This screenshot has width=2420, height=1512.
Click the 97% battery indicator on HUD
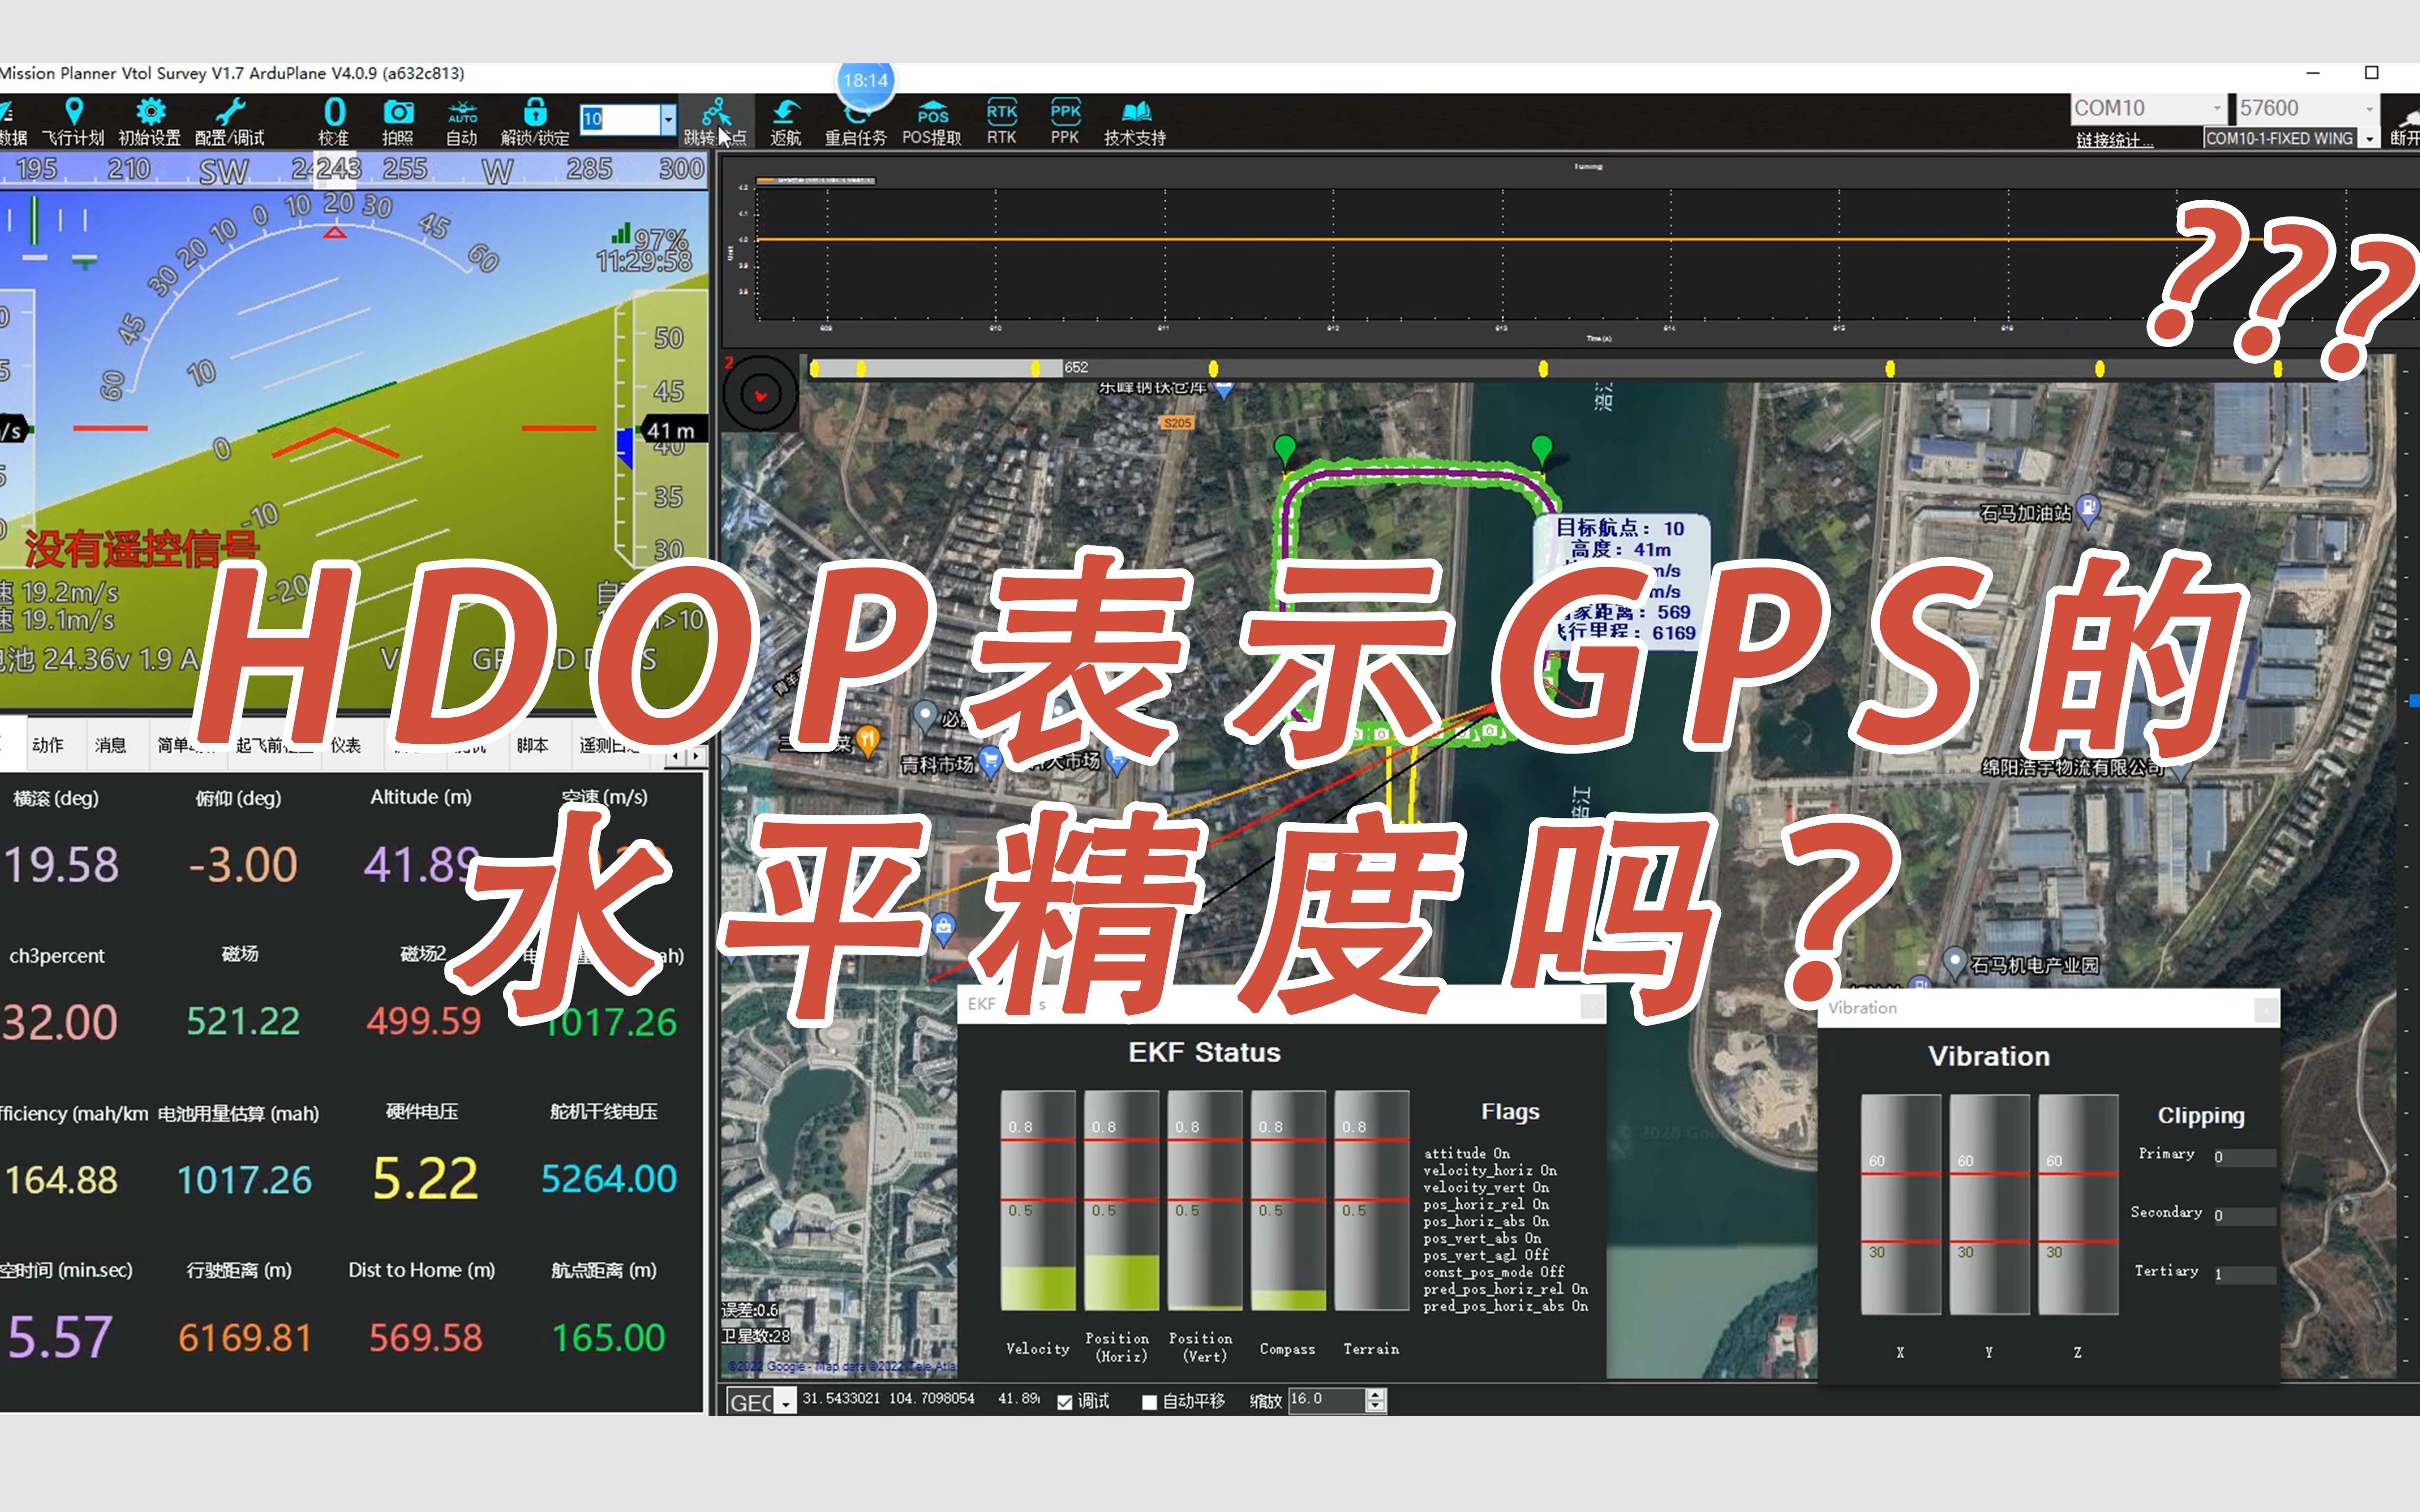[651, 239]
